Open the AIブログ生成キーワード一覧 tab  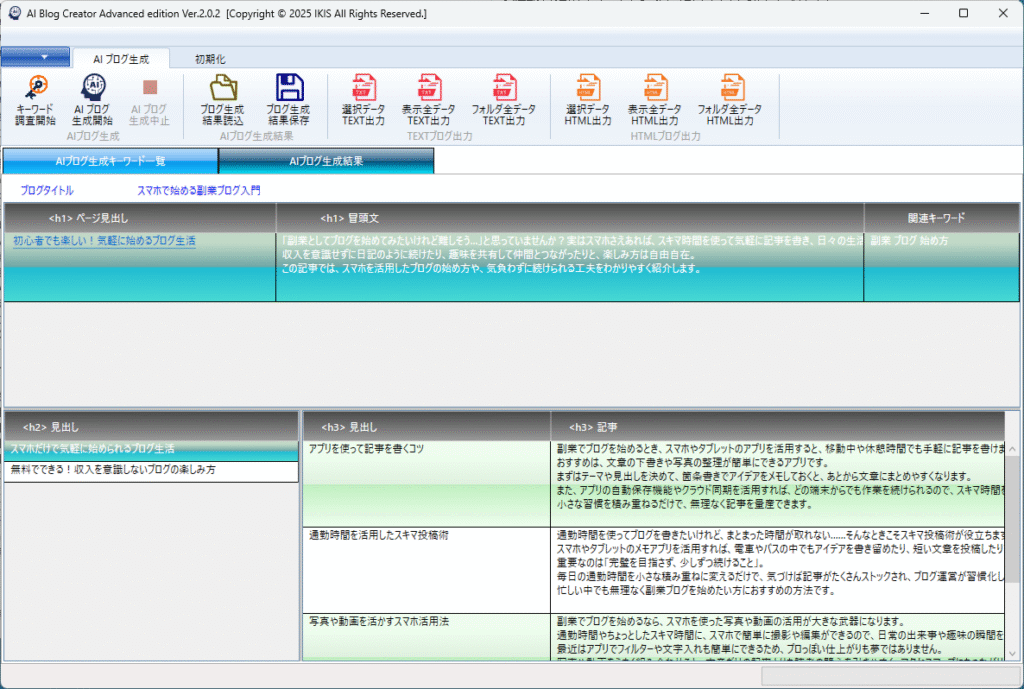110,161
